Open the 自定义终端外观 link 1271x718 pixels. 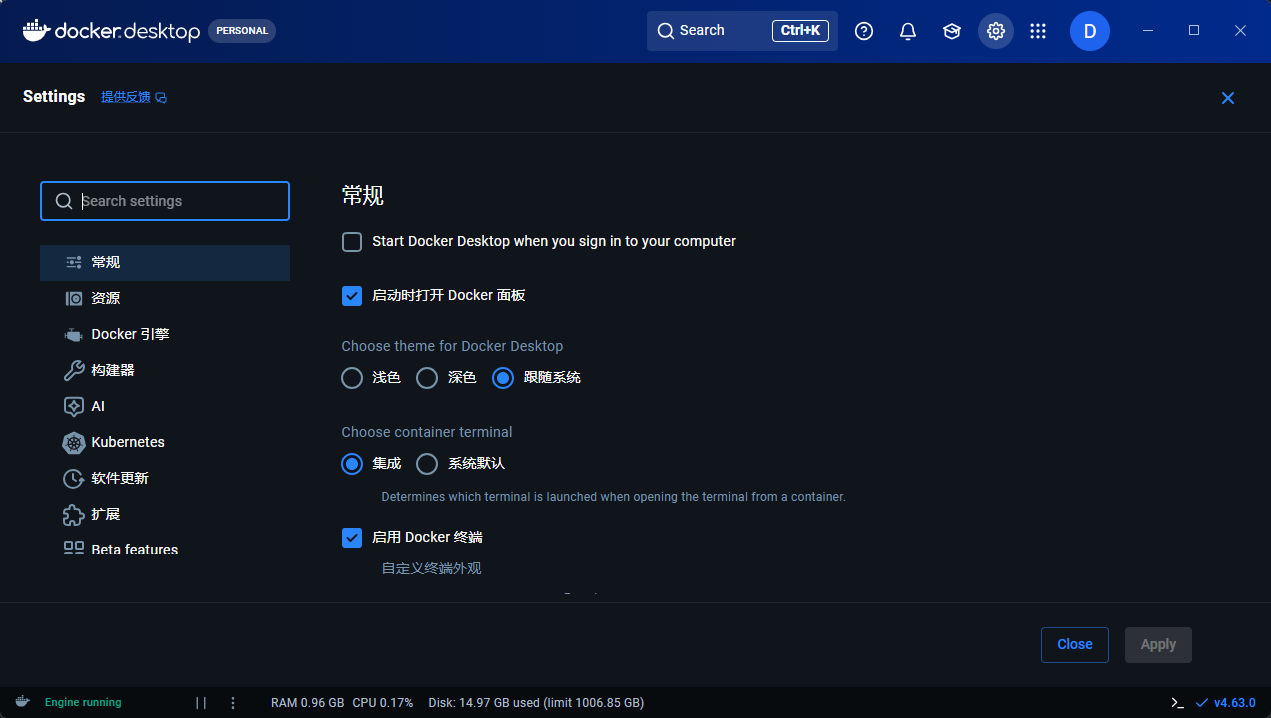point(431,568)
